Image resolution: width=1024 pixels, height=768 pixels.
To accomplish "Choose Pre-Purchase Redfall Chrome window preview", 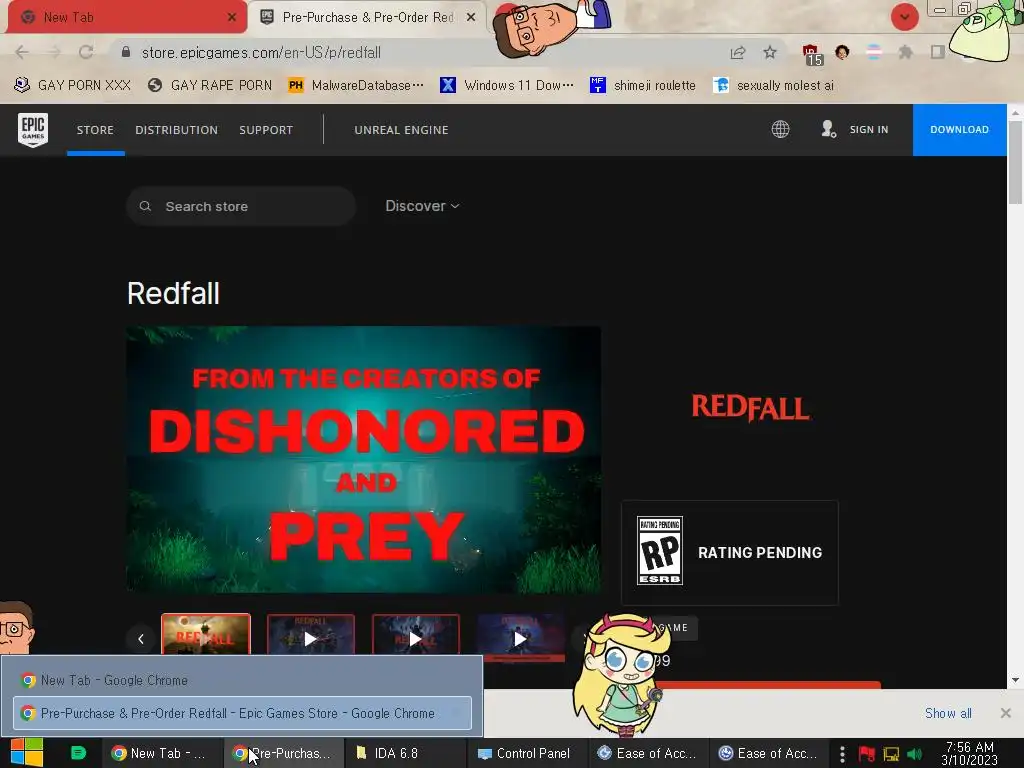I will point(242,713).
